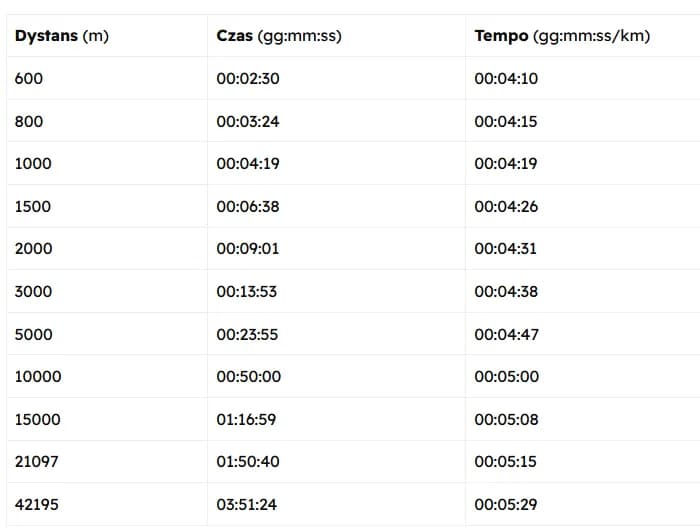Click the pace value 00:04:47
The image size is (700, 531).
(x=506, y=334)
